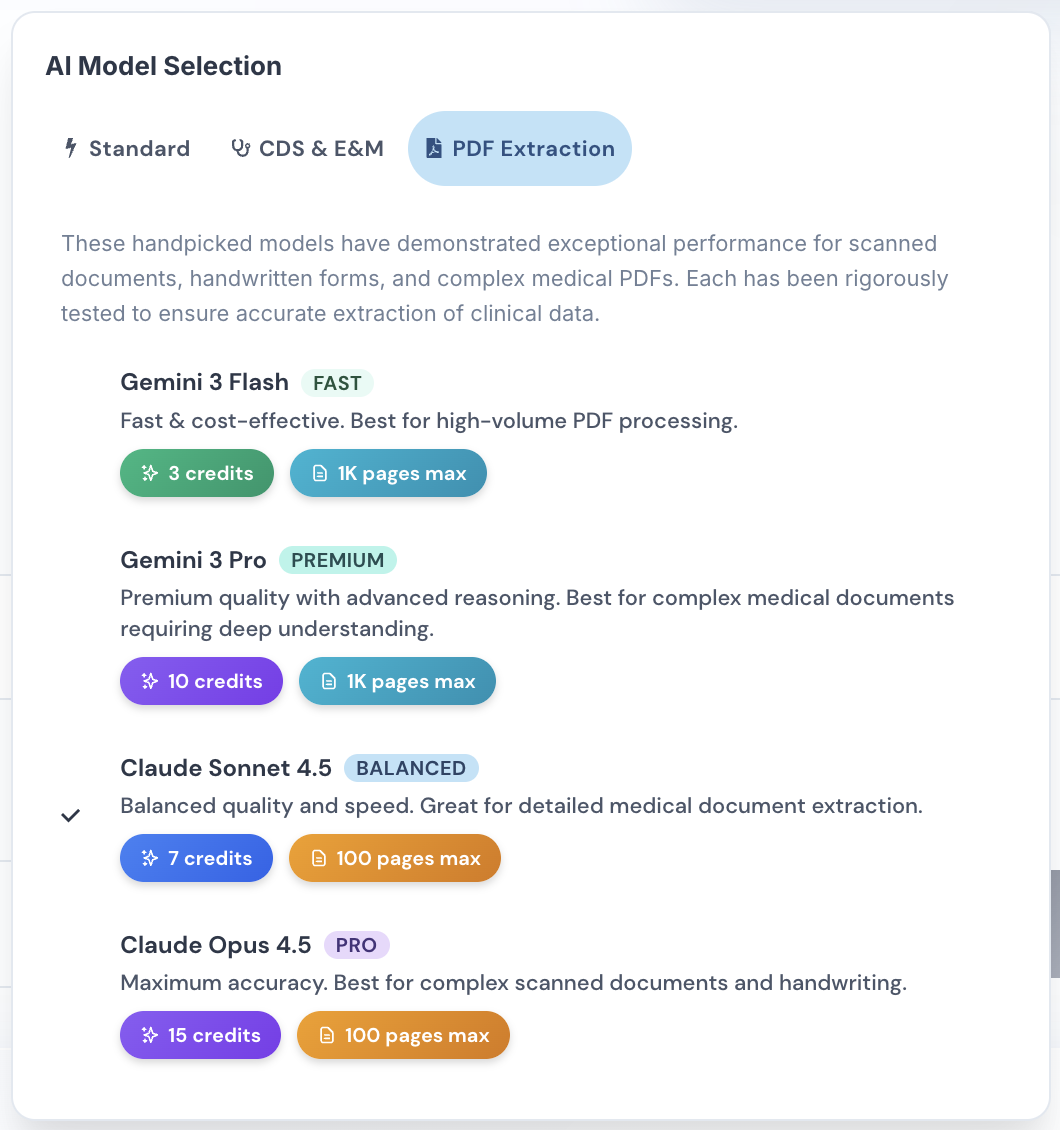Click the sparkle icon in 15 credits badge
Image resolution: width=1060 pixels, height=1130 pixels.
[150, 1035]
